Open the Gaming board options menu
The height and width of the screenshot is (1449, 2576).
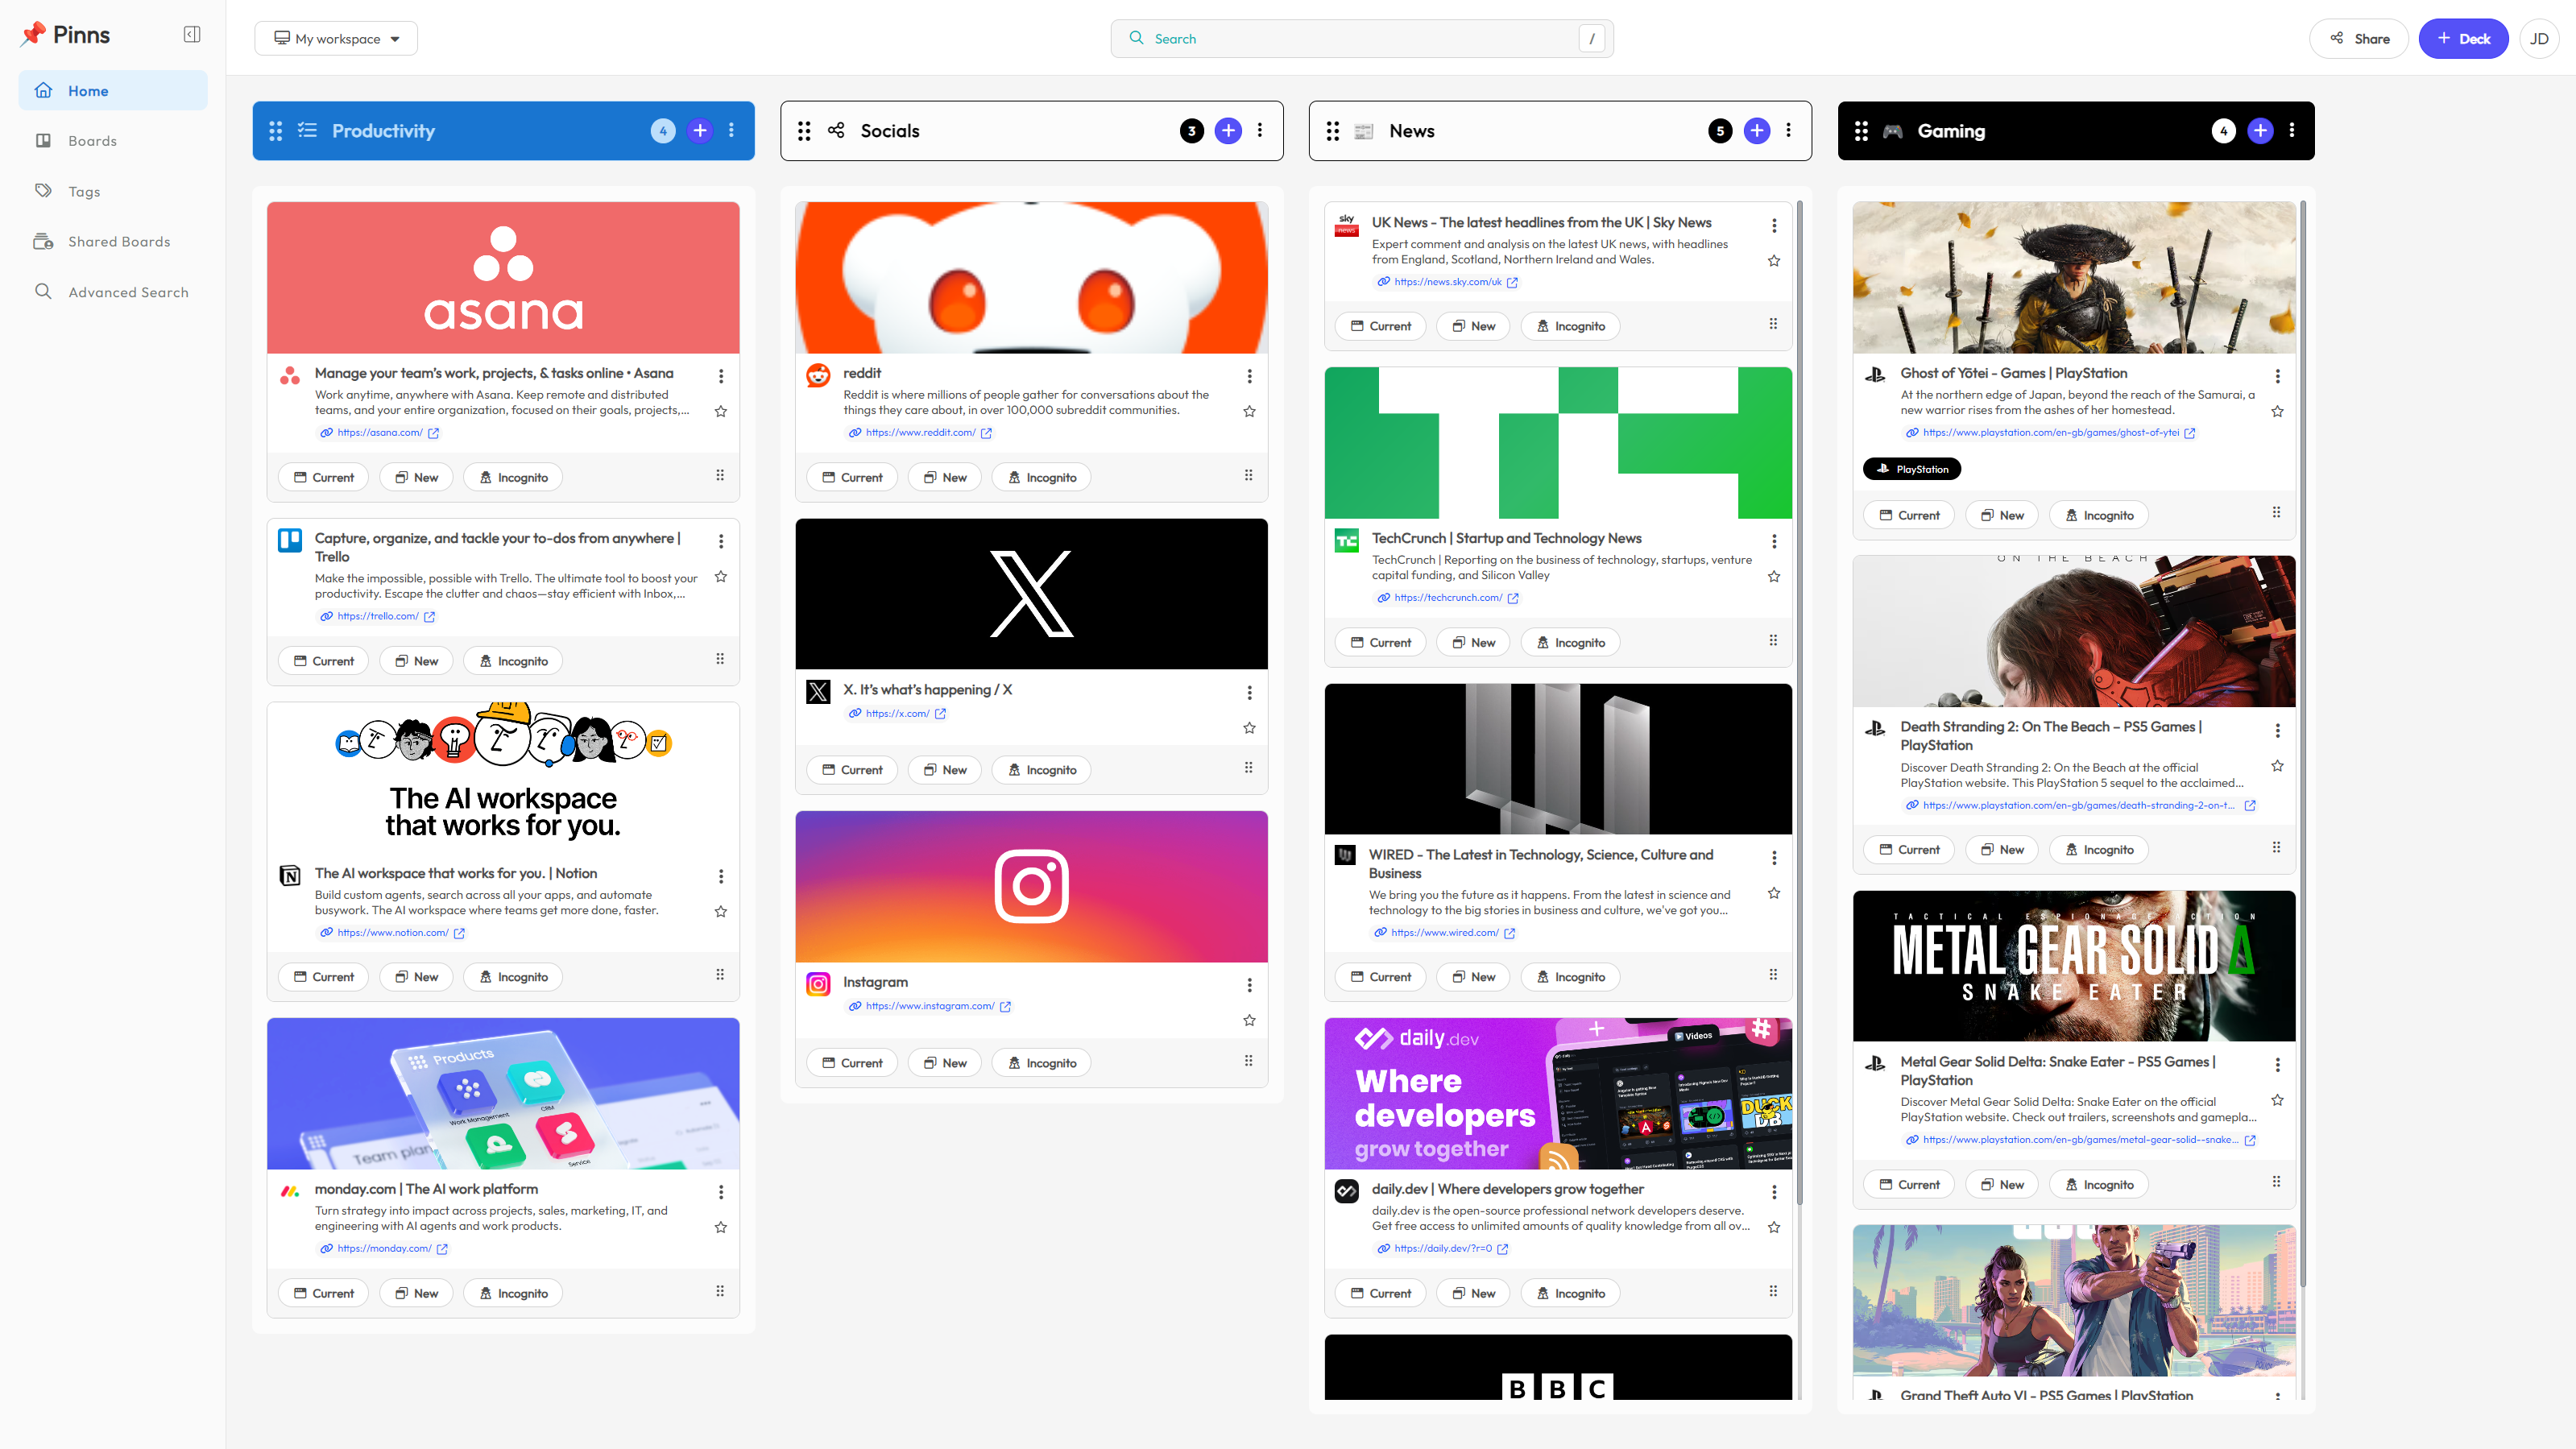pos(2293,130)
